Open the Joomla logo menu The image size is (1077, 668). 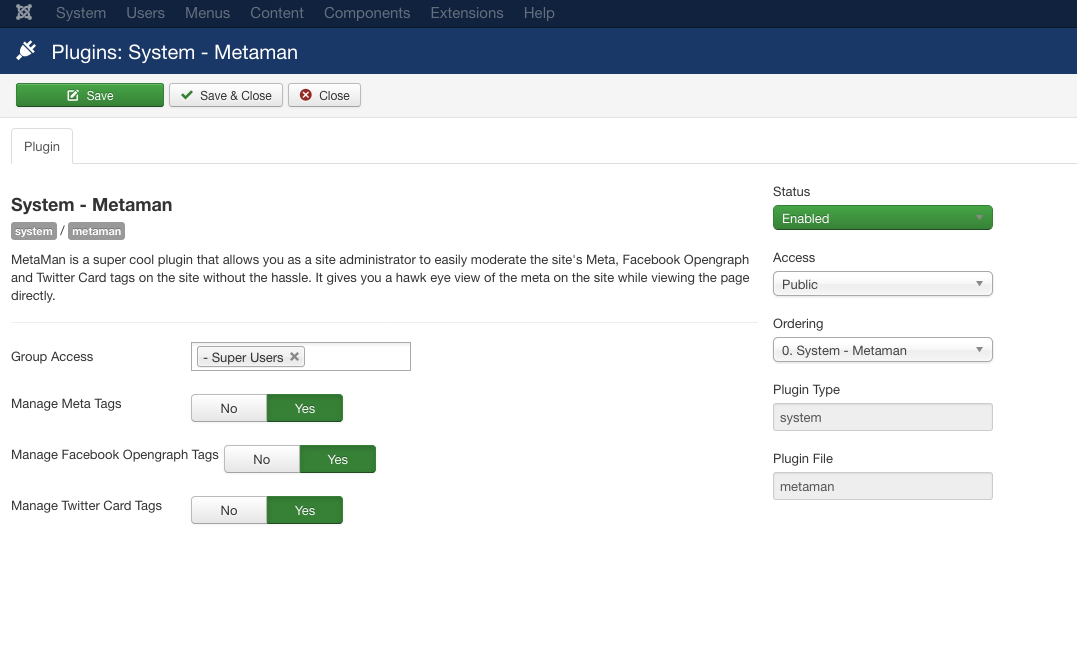tap(24, 12)
